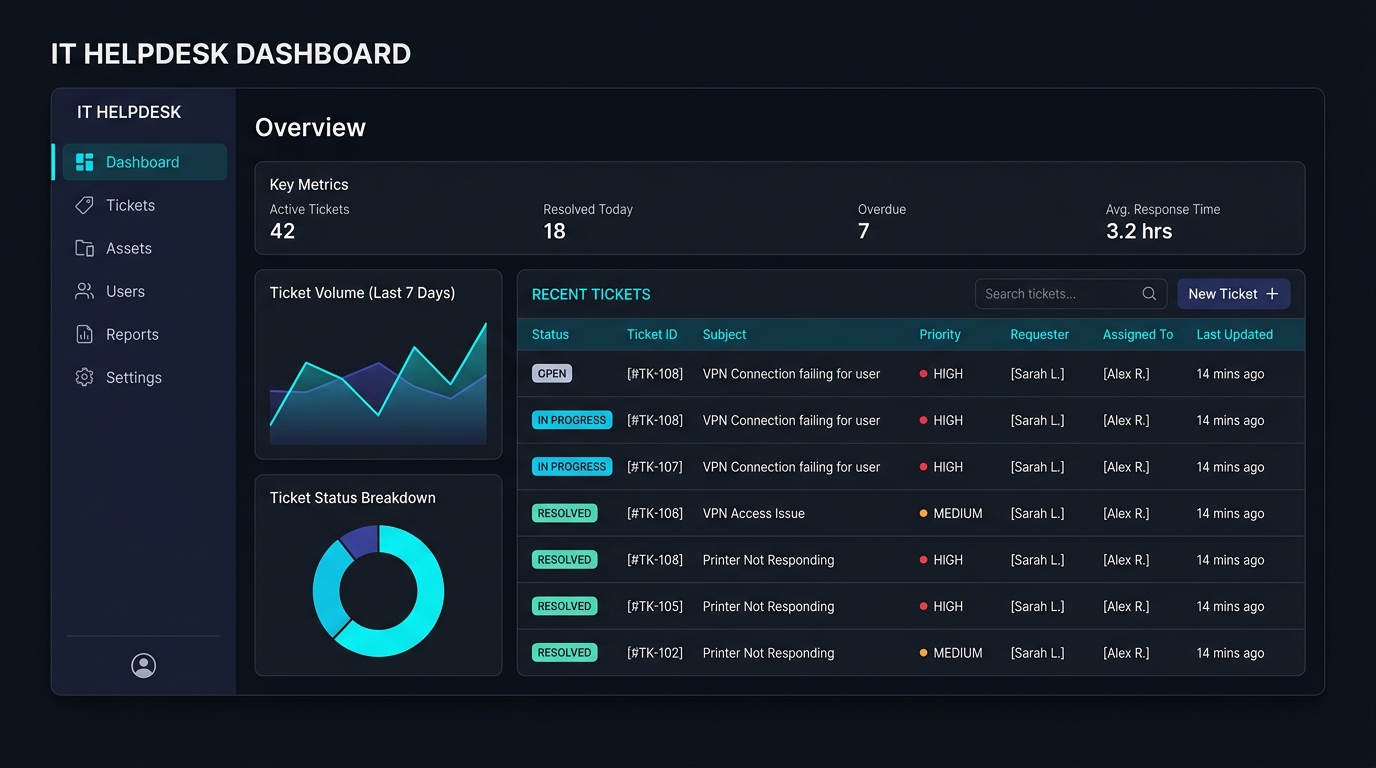Sort by the Last Updated column header

[x=1235, y=335]
